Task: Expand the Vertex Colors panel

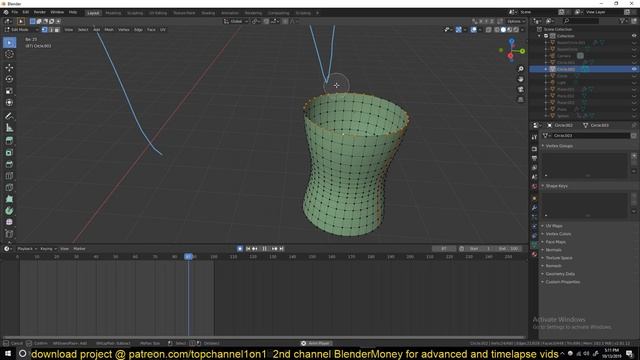Action: coord(558,234)
